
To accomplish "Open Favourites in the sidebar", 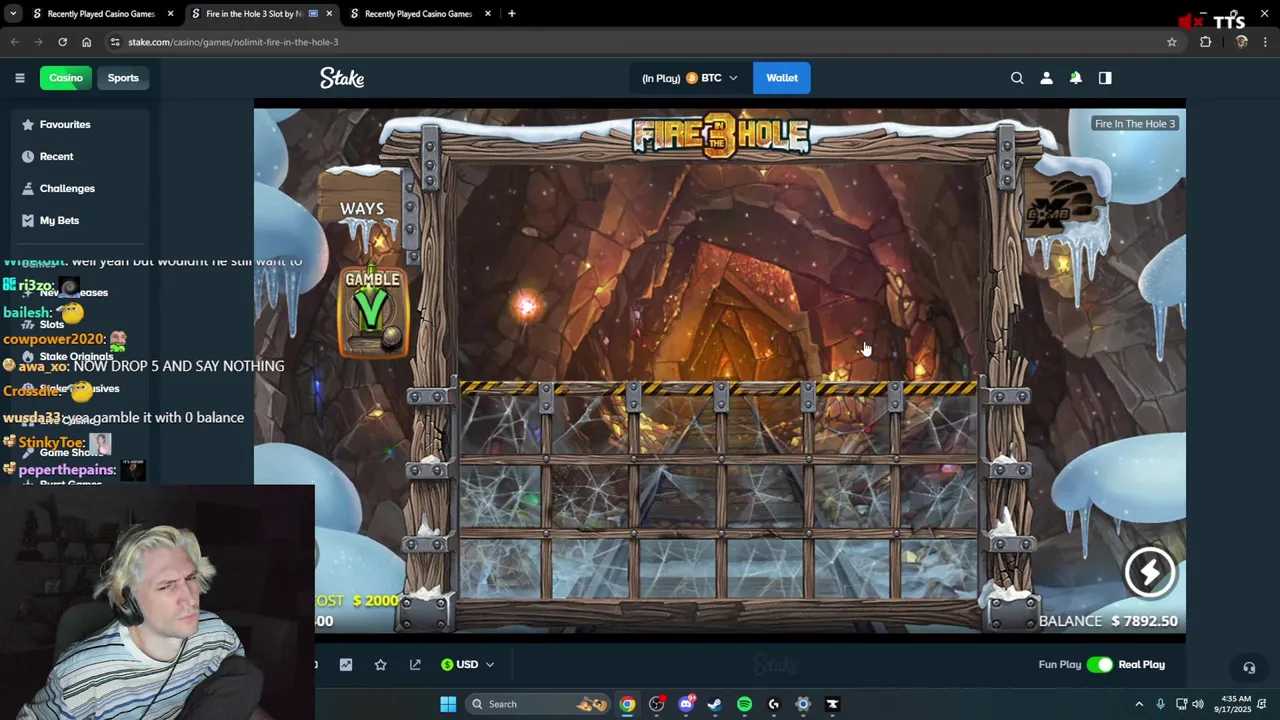I will (65, 124).
